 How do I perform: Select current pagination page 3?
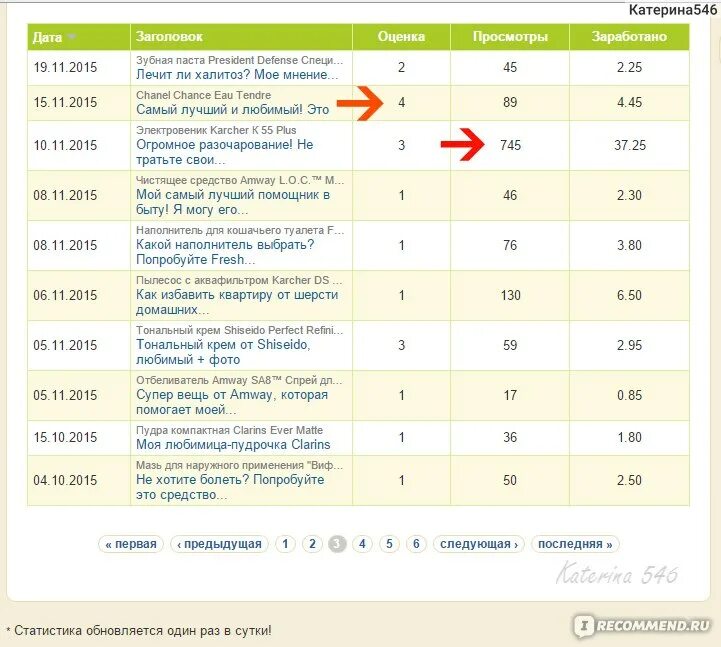[x=337, y=544]
